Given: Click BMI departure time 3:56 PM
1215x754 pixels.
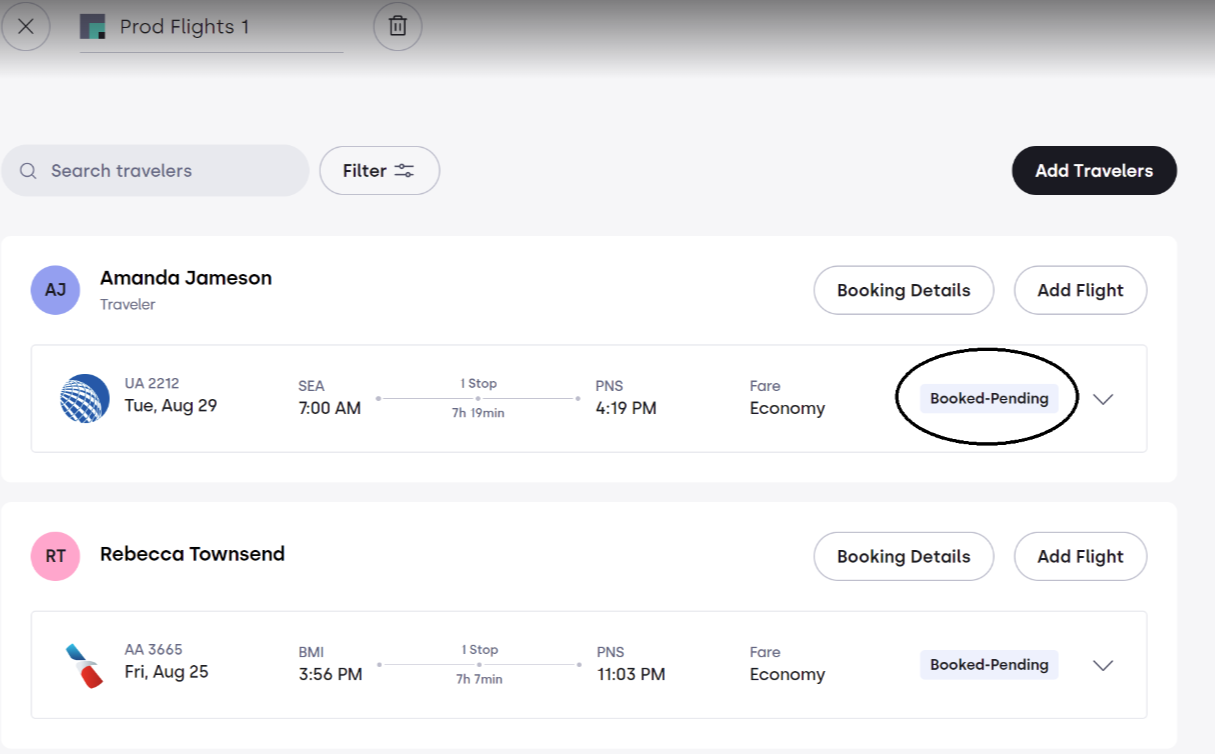Looking at the screenshot, I should [330, 675].
